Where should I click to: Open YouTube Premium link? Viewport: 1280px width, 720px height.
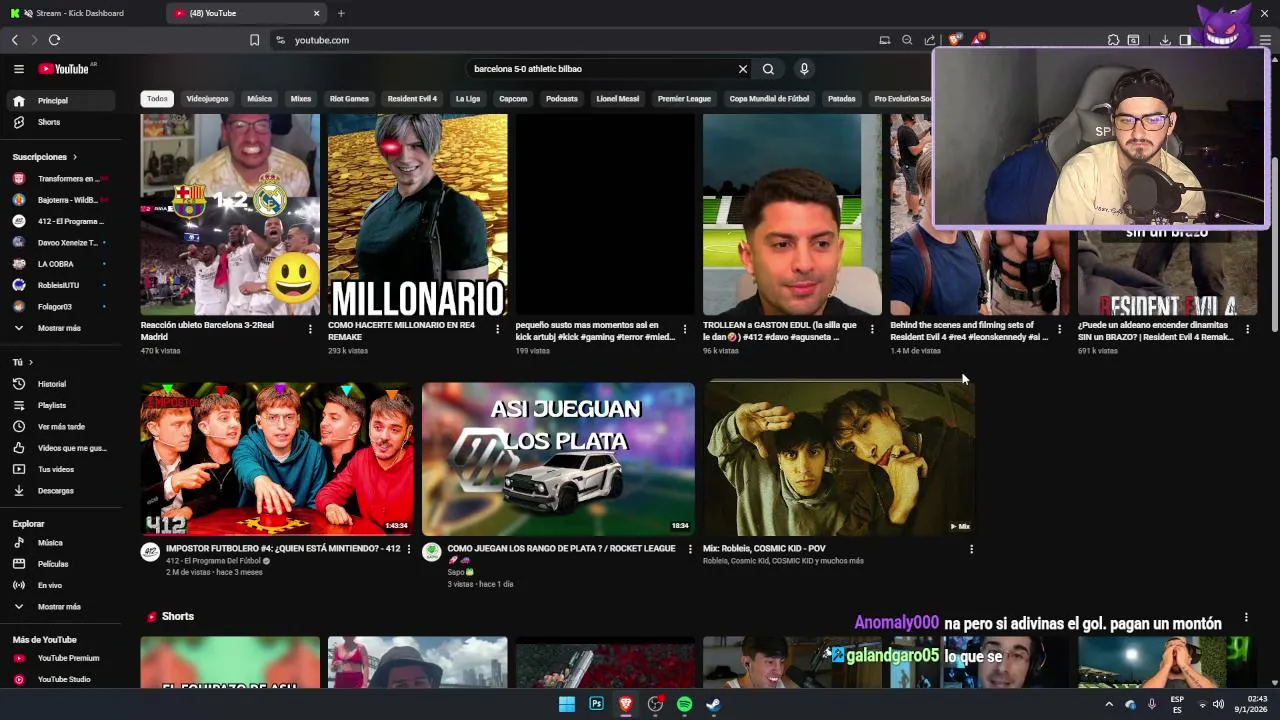[x=68, y=658]
